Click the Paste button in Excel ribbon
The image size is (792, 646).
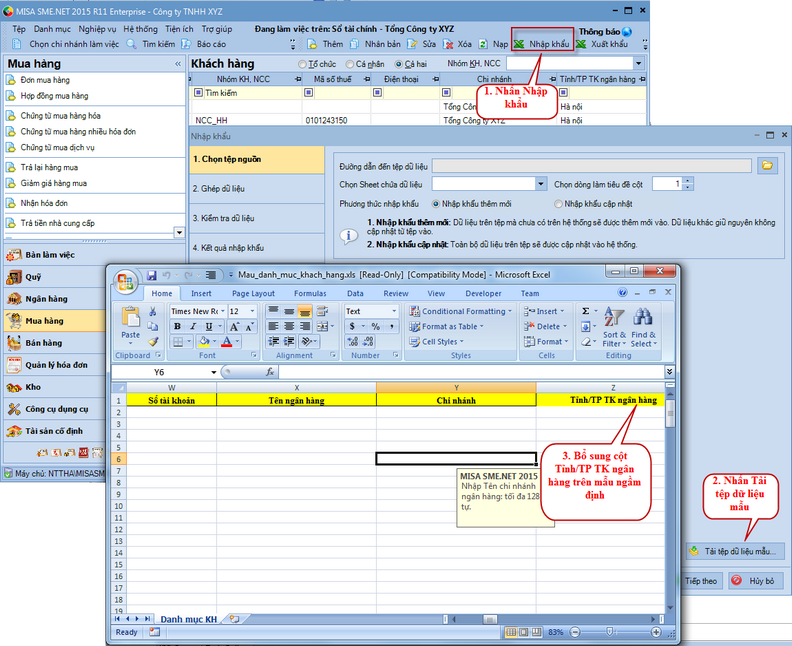130,324
